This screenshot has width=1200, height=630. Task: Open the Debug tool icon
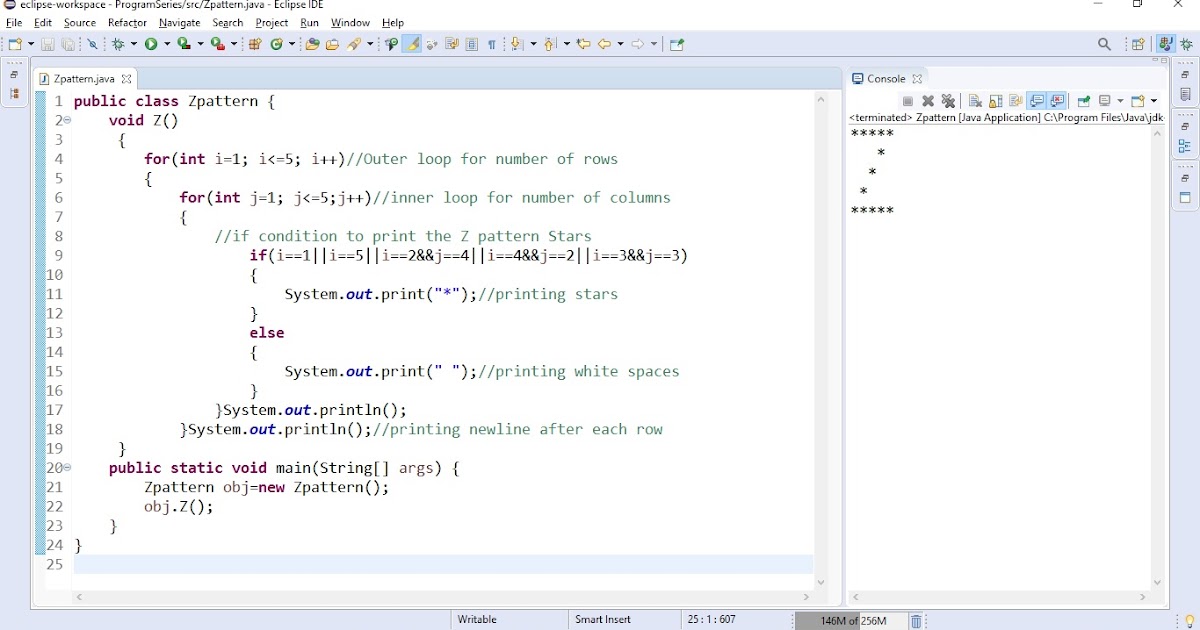pyautogui.click(x=117, y=43)
